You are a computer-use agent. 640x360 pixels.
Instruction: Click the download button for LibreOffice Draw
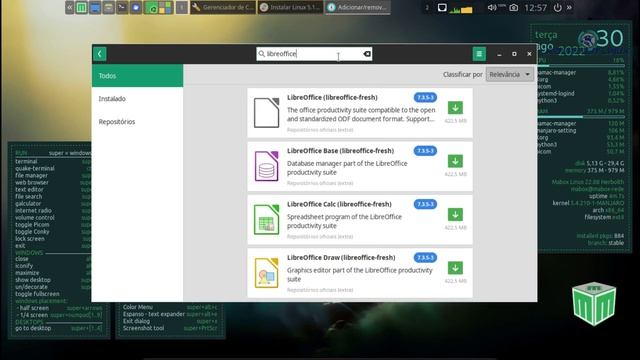(x=455, y=268)
